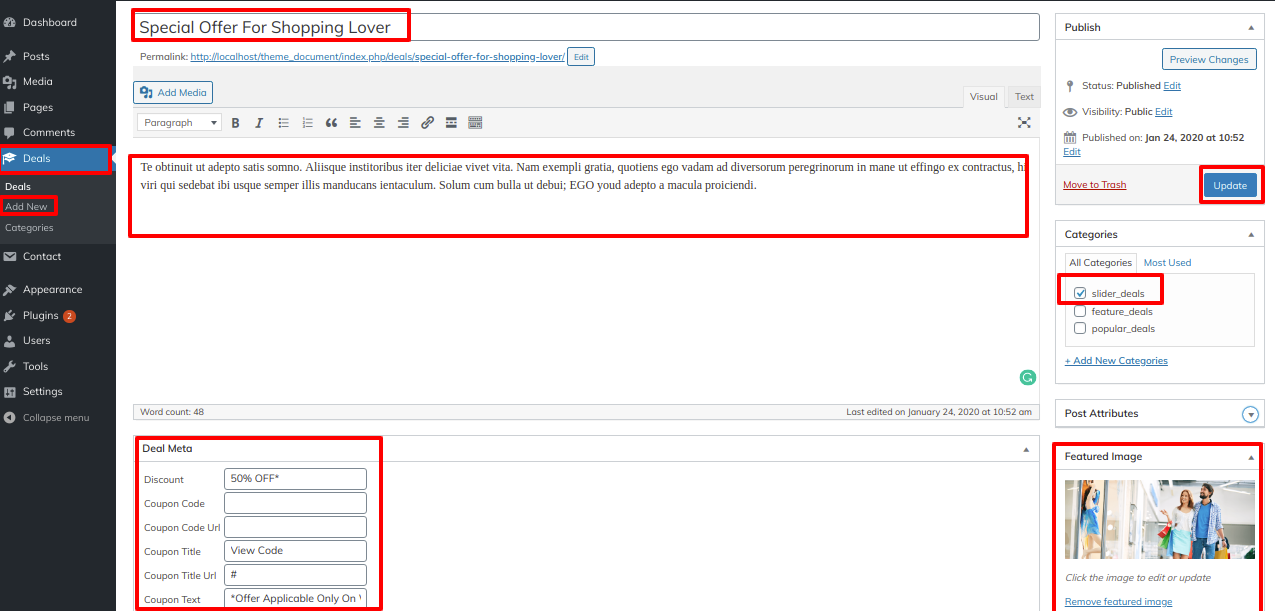
Task: Uncheck the slider_deals category
Action: click(1080, 294)
